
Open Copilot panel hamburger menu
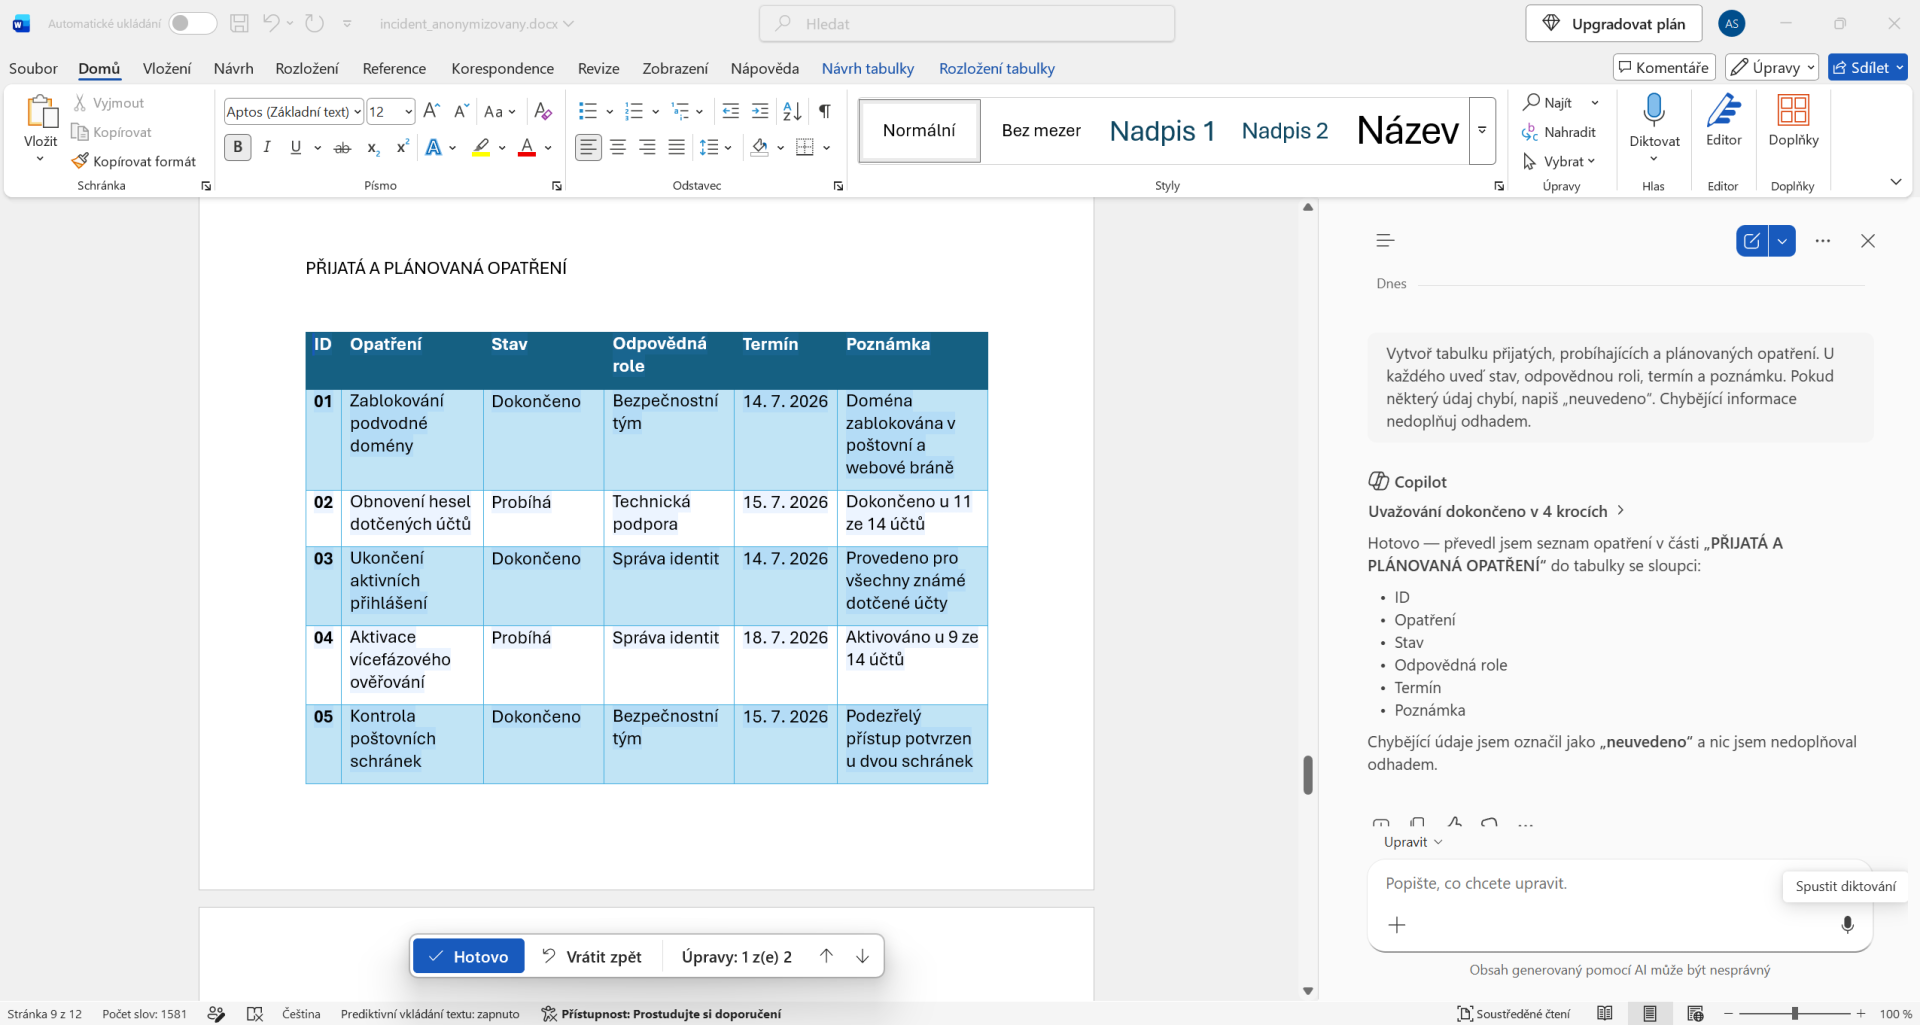click(1385, 240)
